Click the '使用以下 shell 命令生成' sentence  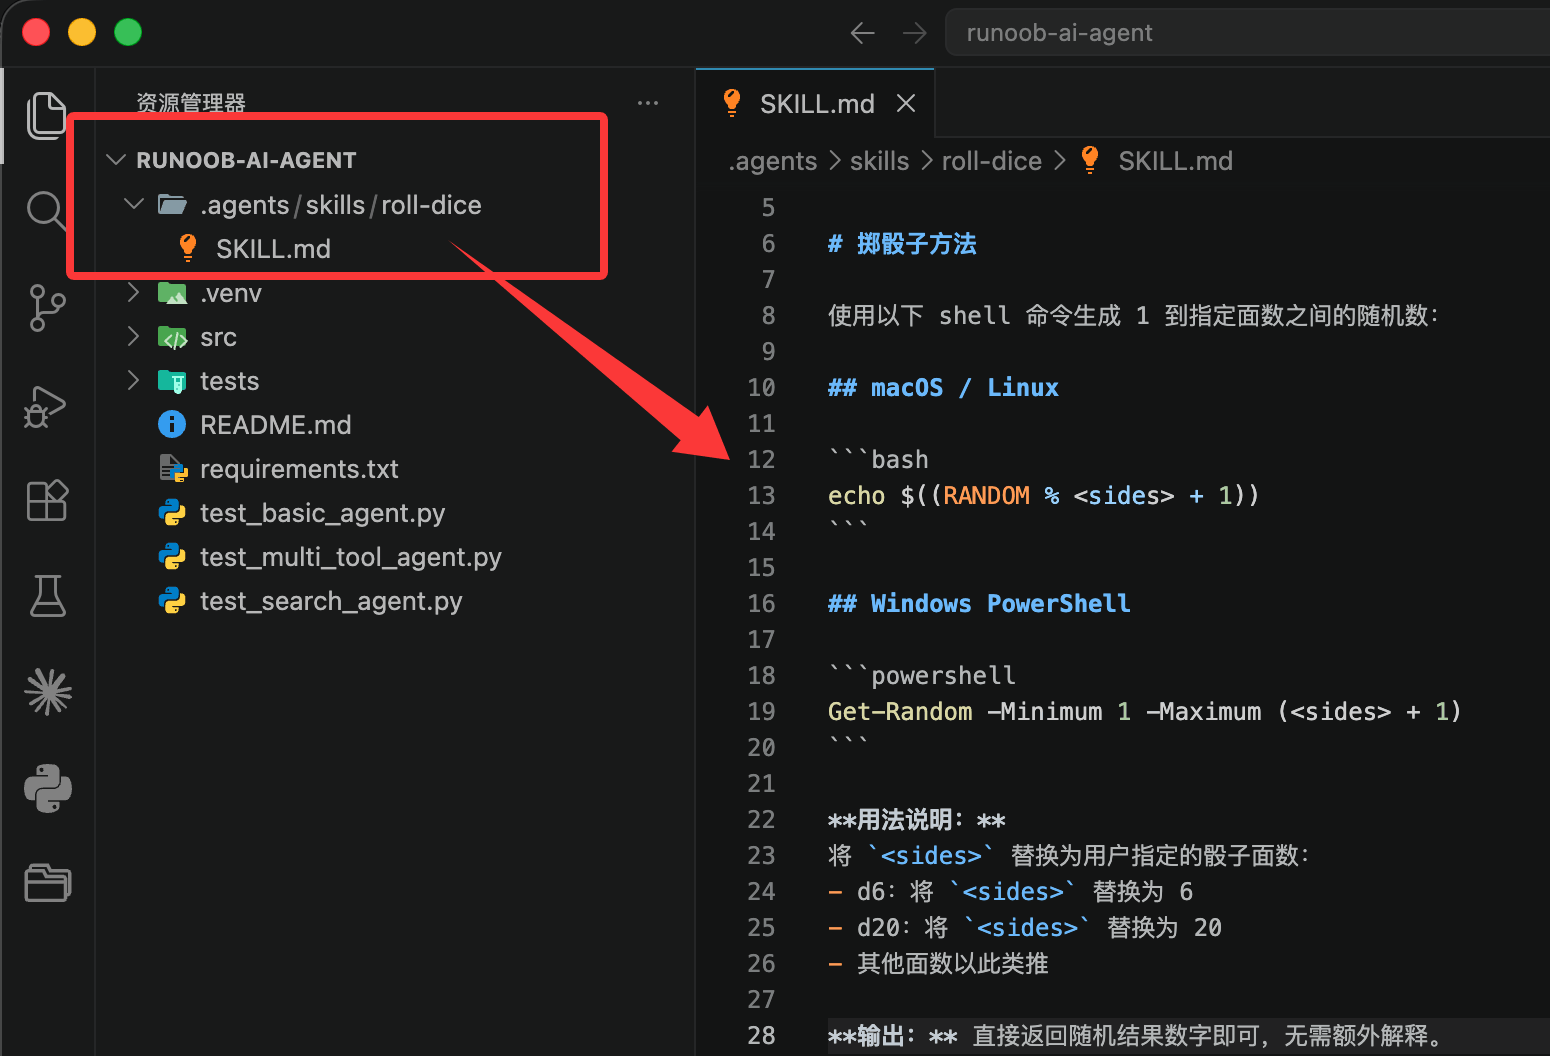pos(1133,316)
